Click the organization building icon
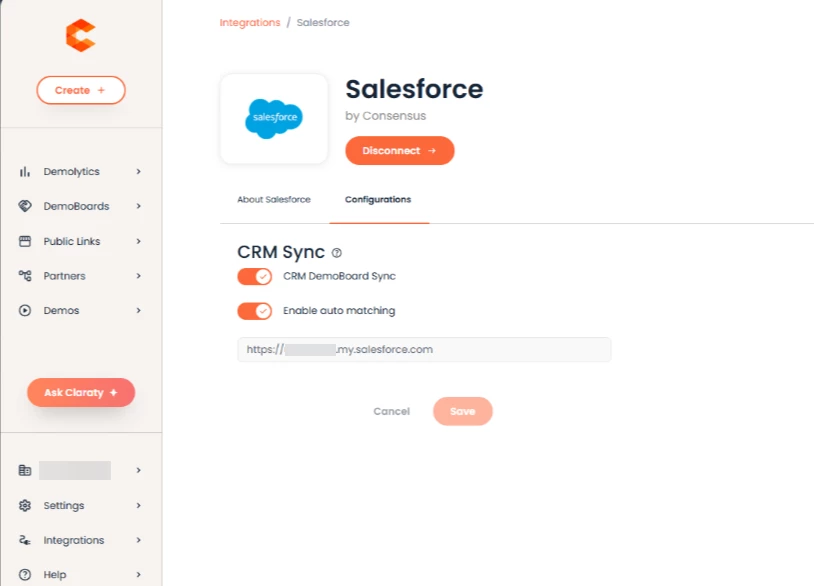The width and height of the screenshot is (814, 586). (x=25, y=470)
